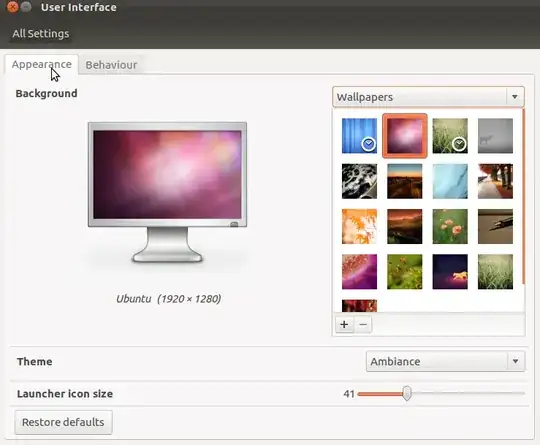
Task: Expand the Ambiance theme dropdown
Action: point(446,361)
